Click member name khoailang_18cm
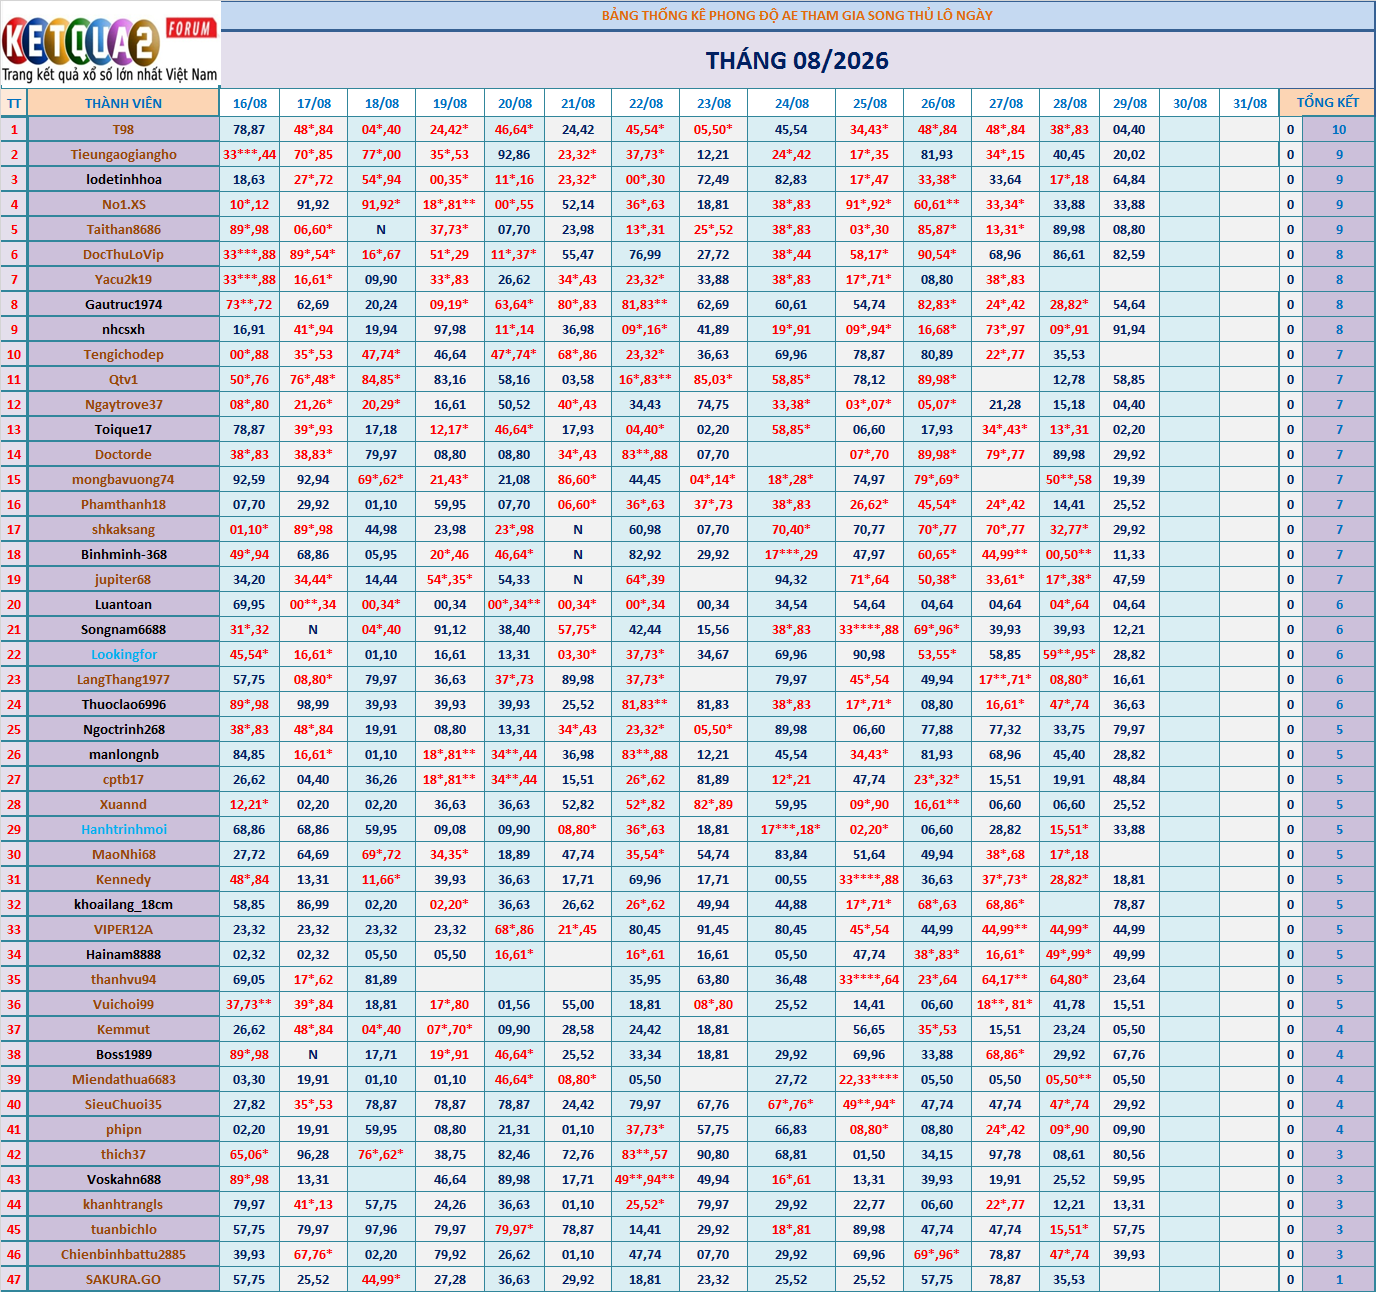 click(123, 904)
